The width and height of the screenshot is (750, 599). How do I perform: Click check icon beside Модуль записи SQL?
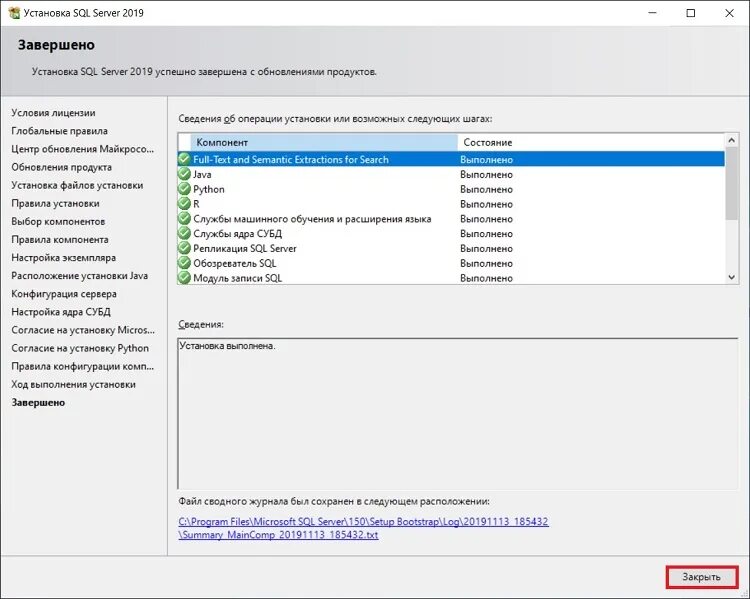click(x=184, y=277)
